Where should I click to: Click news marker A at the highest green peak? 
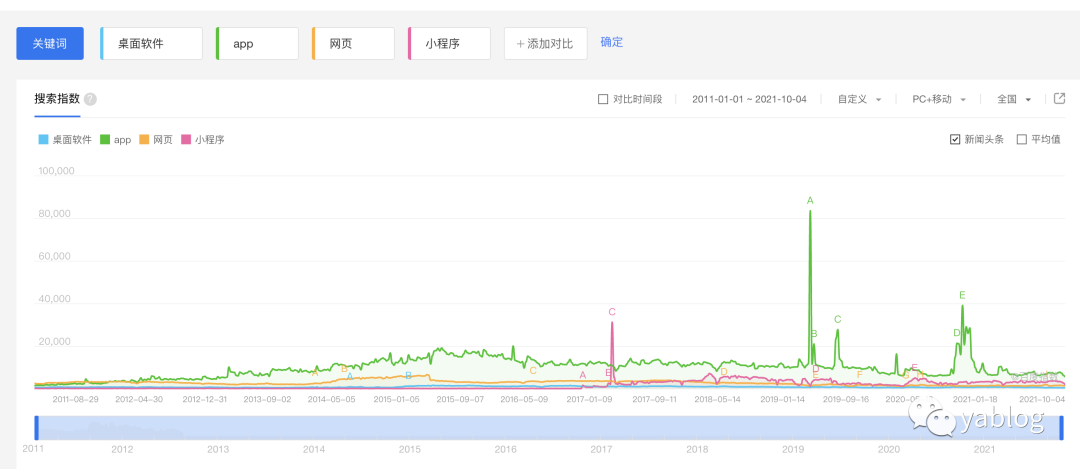(810, 201)
